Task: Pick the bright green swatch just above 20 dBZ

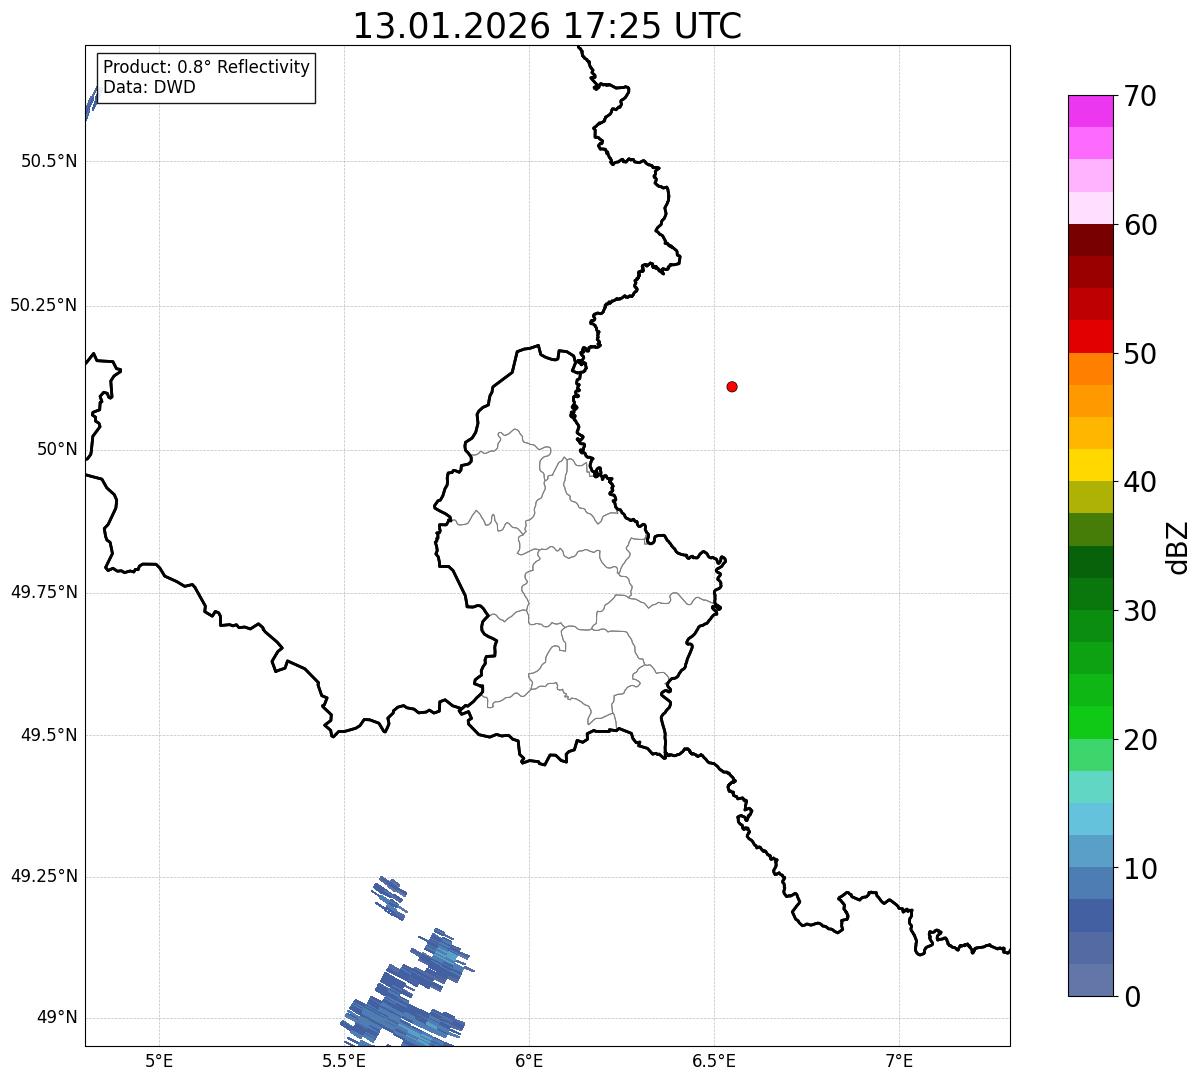Action: tap(1090, 723)
